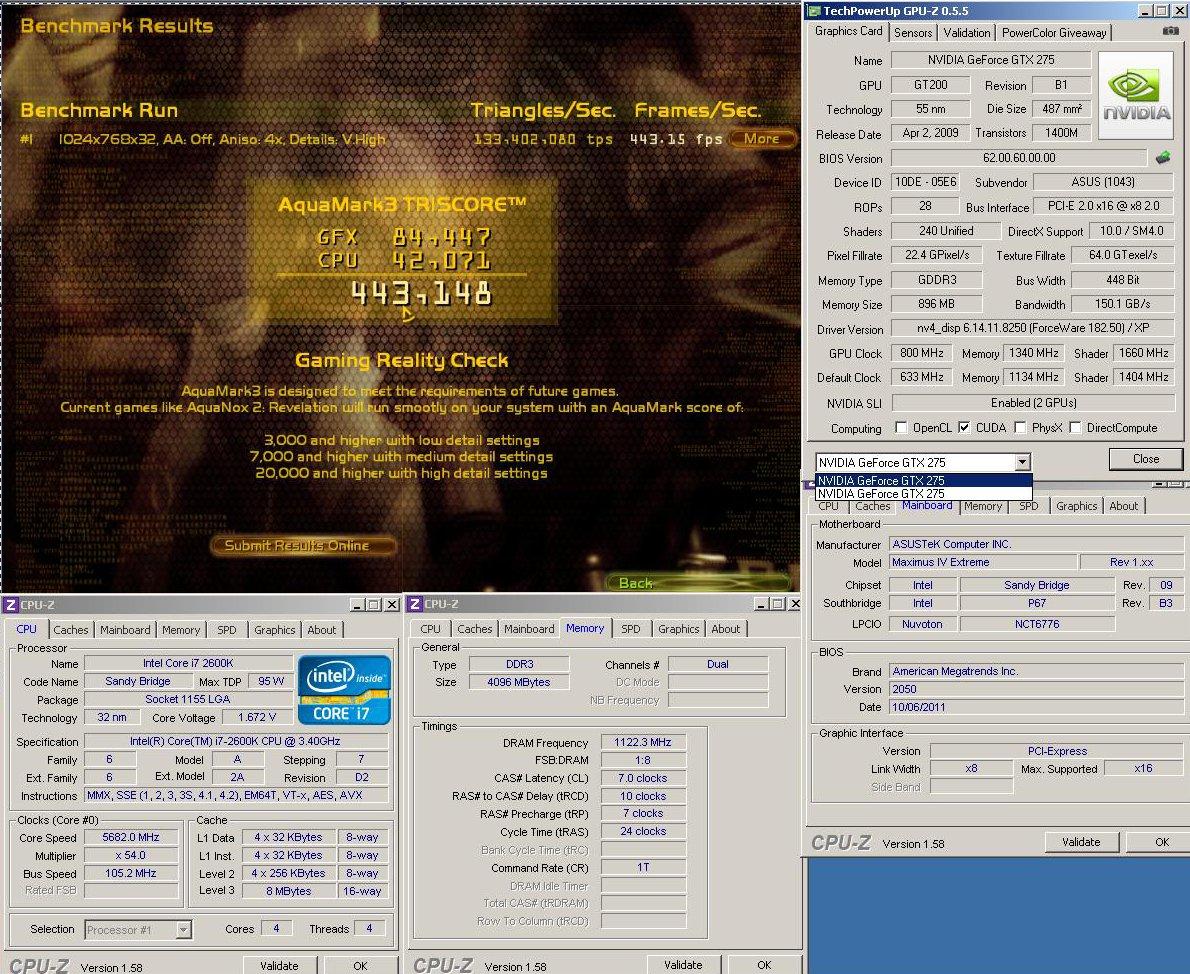Open Caches tab in the left CPU-Z window
Viewport: 1190px width, 974px height.
[71, 630]
